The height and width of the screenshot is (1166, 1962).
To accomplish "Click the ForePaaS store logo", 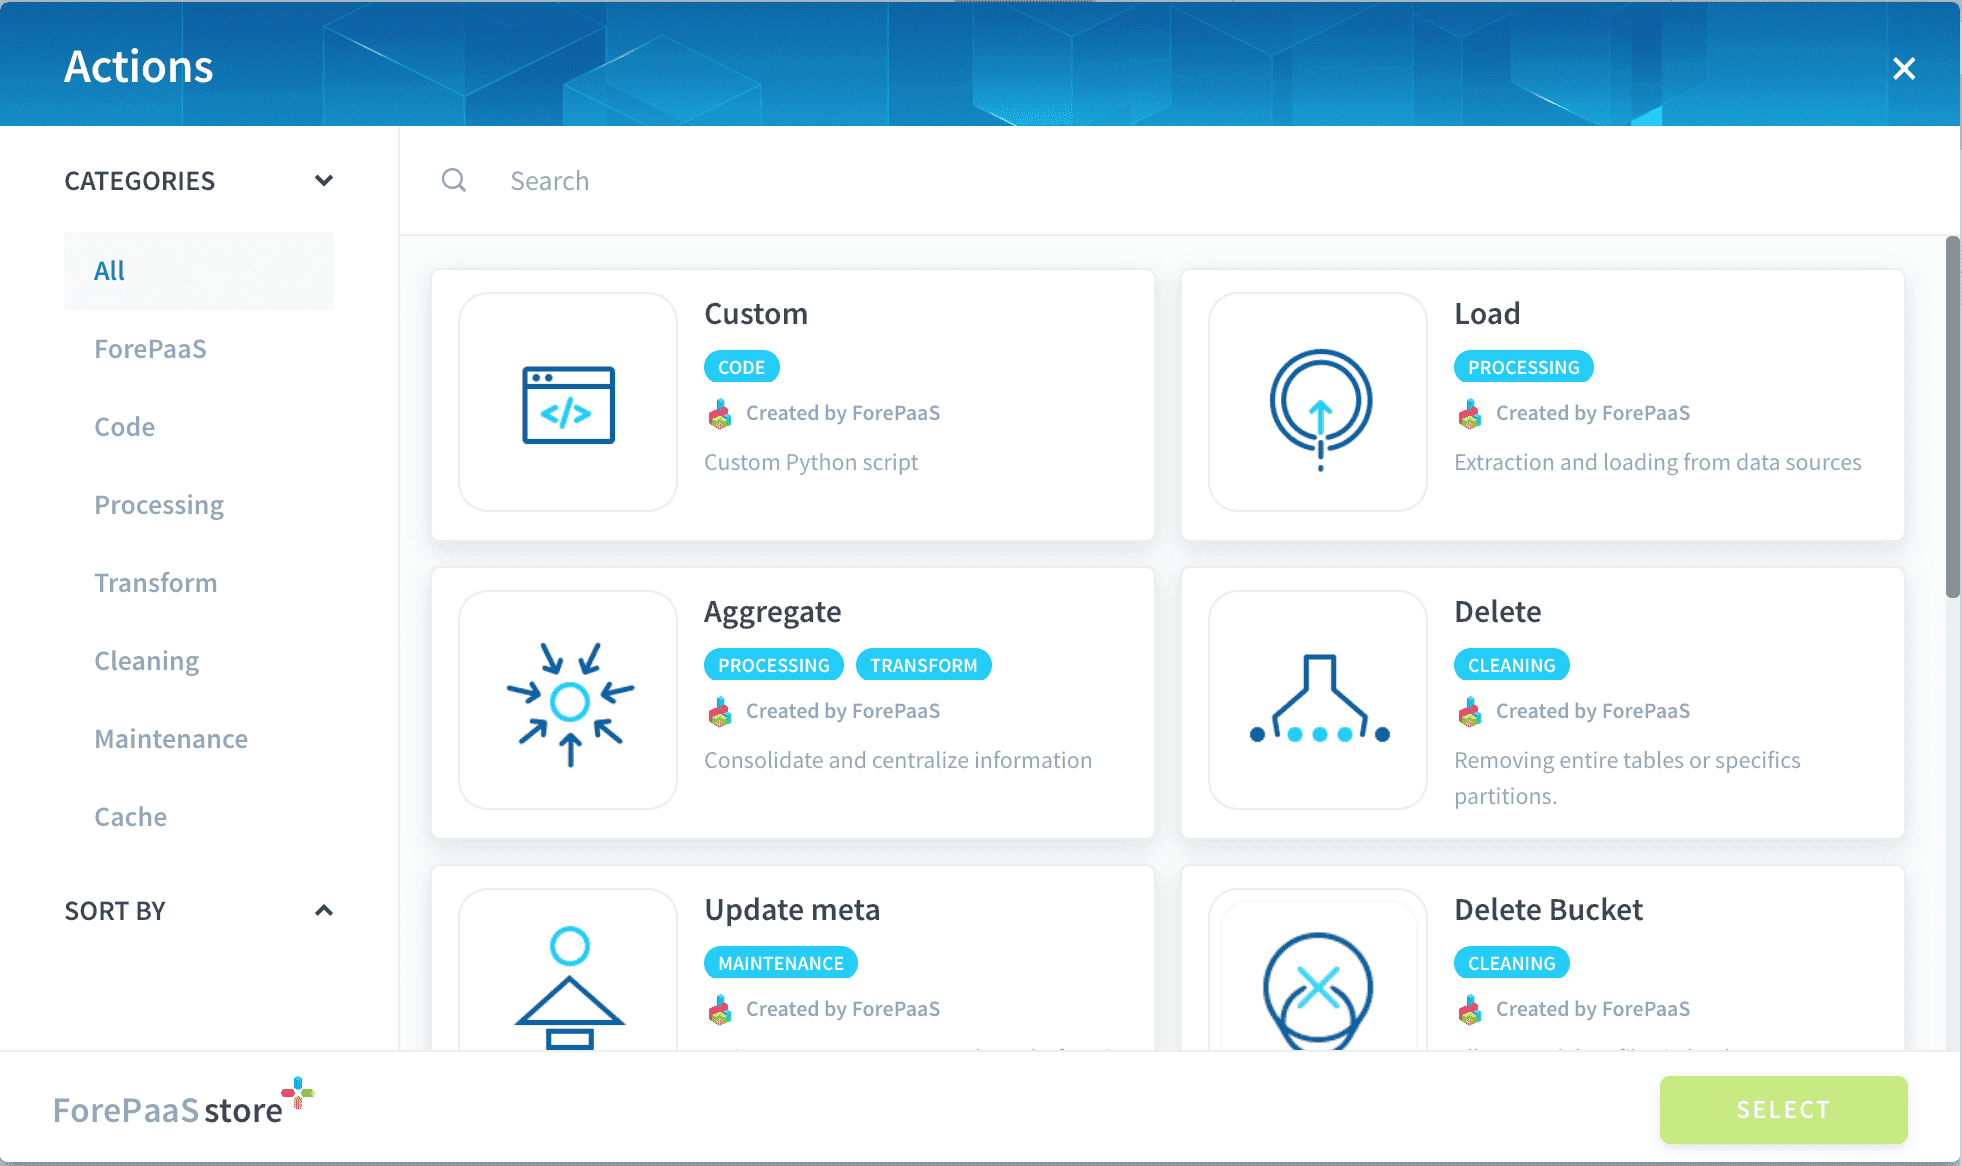I will coord(184,1103).
